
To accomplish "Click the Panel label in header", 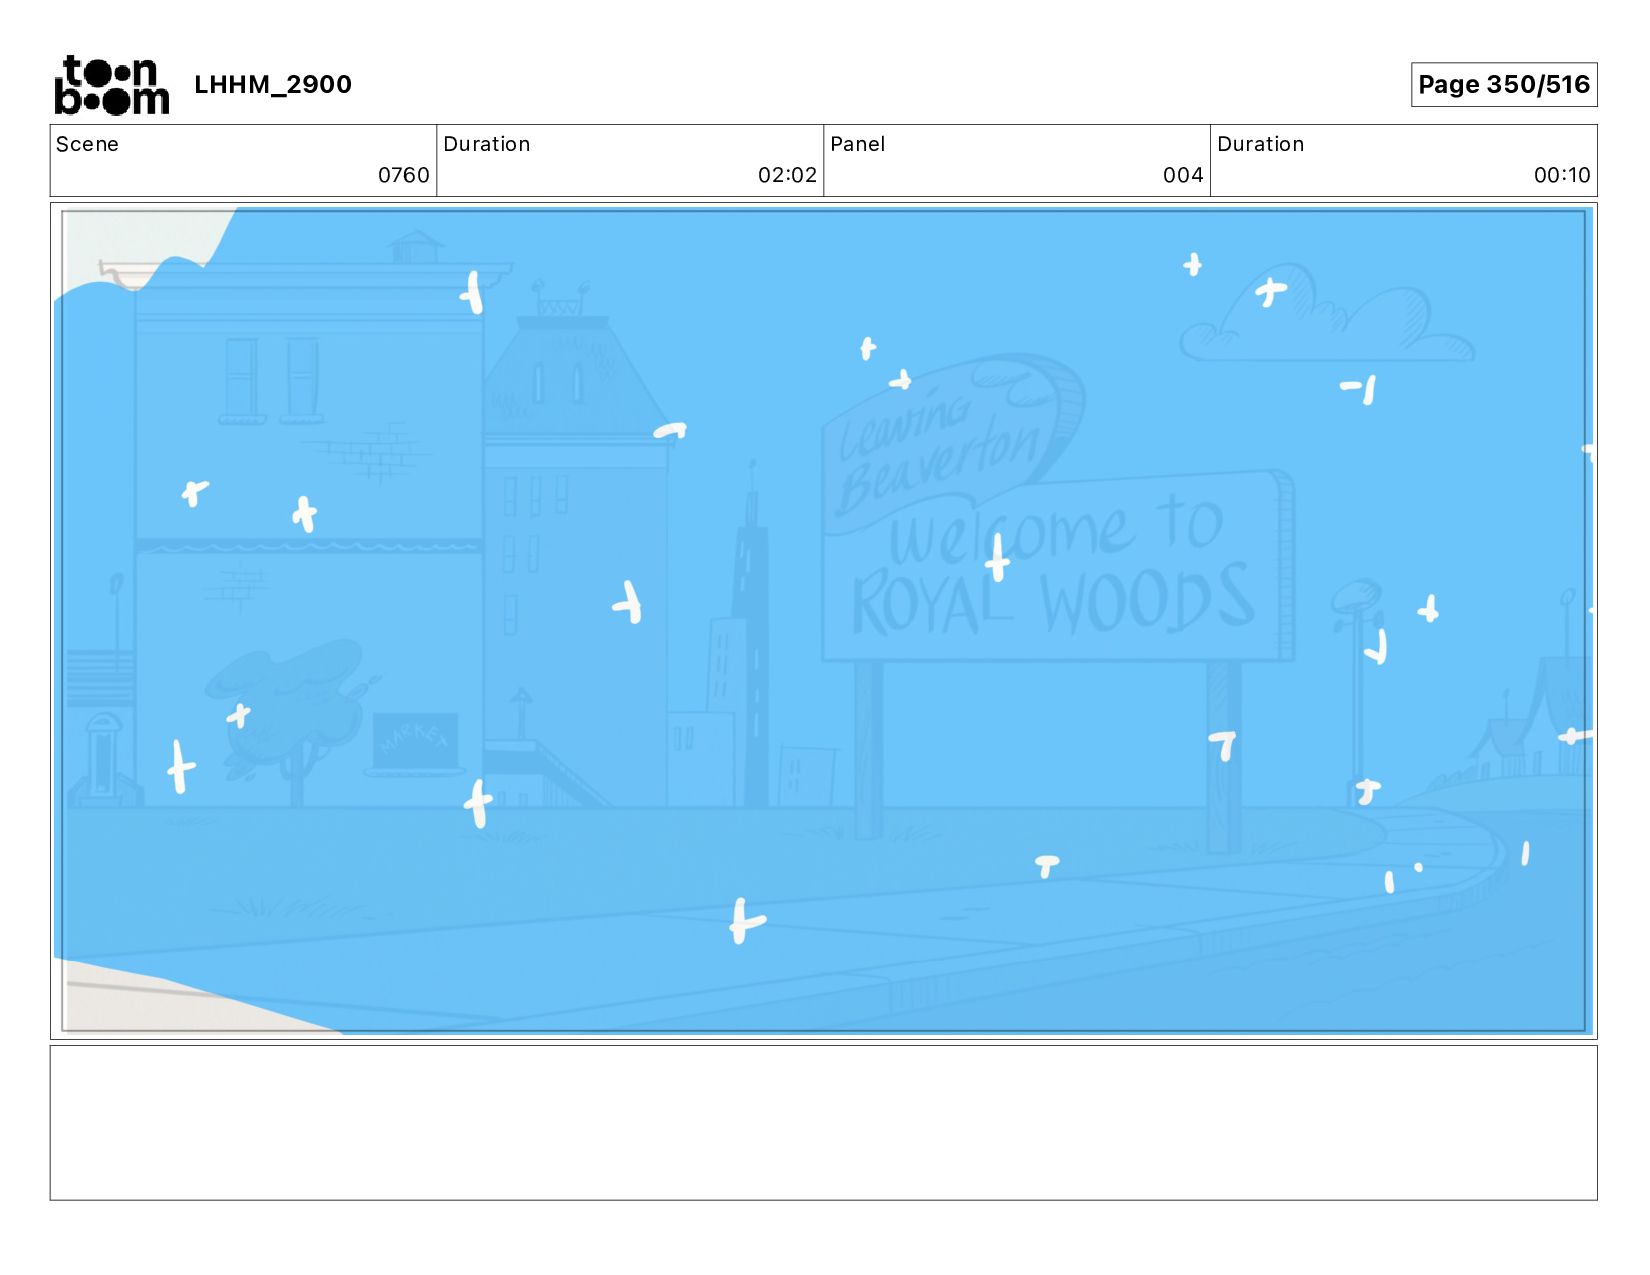I will 858,144.
